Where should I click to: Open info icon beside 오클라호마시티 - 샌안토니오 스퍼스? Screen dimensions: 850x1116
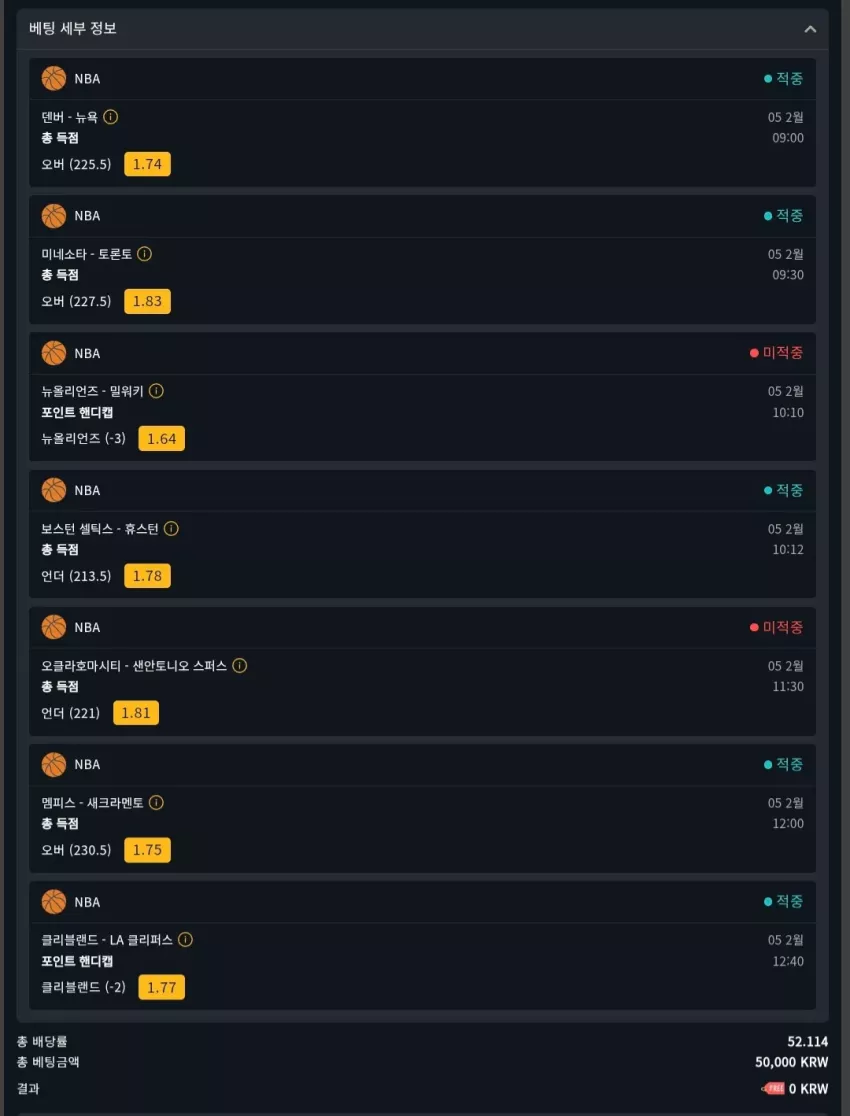(x=240, y=665)
